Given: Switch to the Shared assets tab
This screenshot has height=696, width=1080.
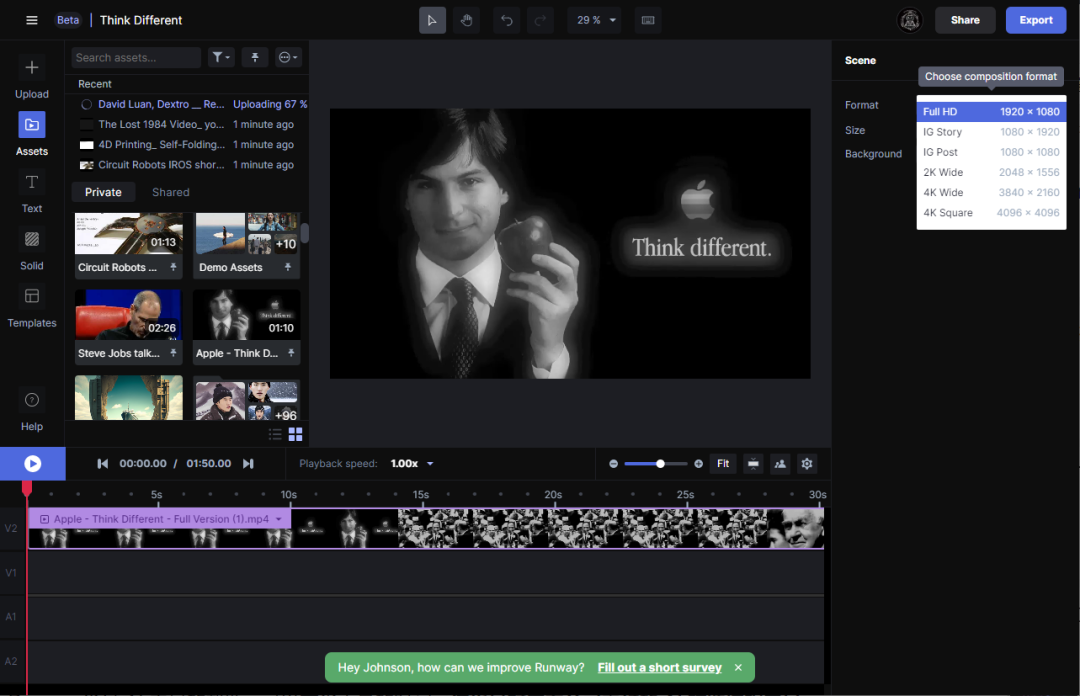Looking at the screenshot, I should click(x=170, y=192).
